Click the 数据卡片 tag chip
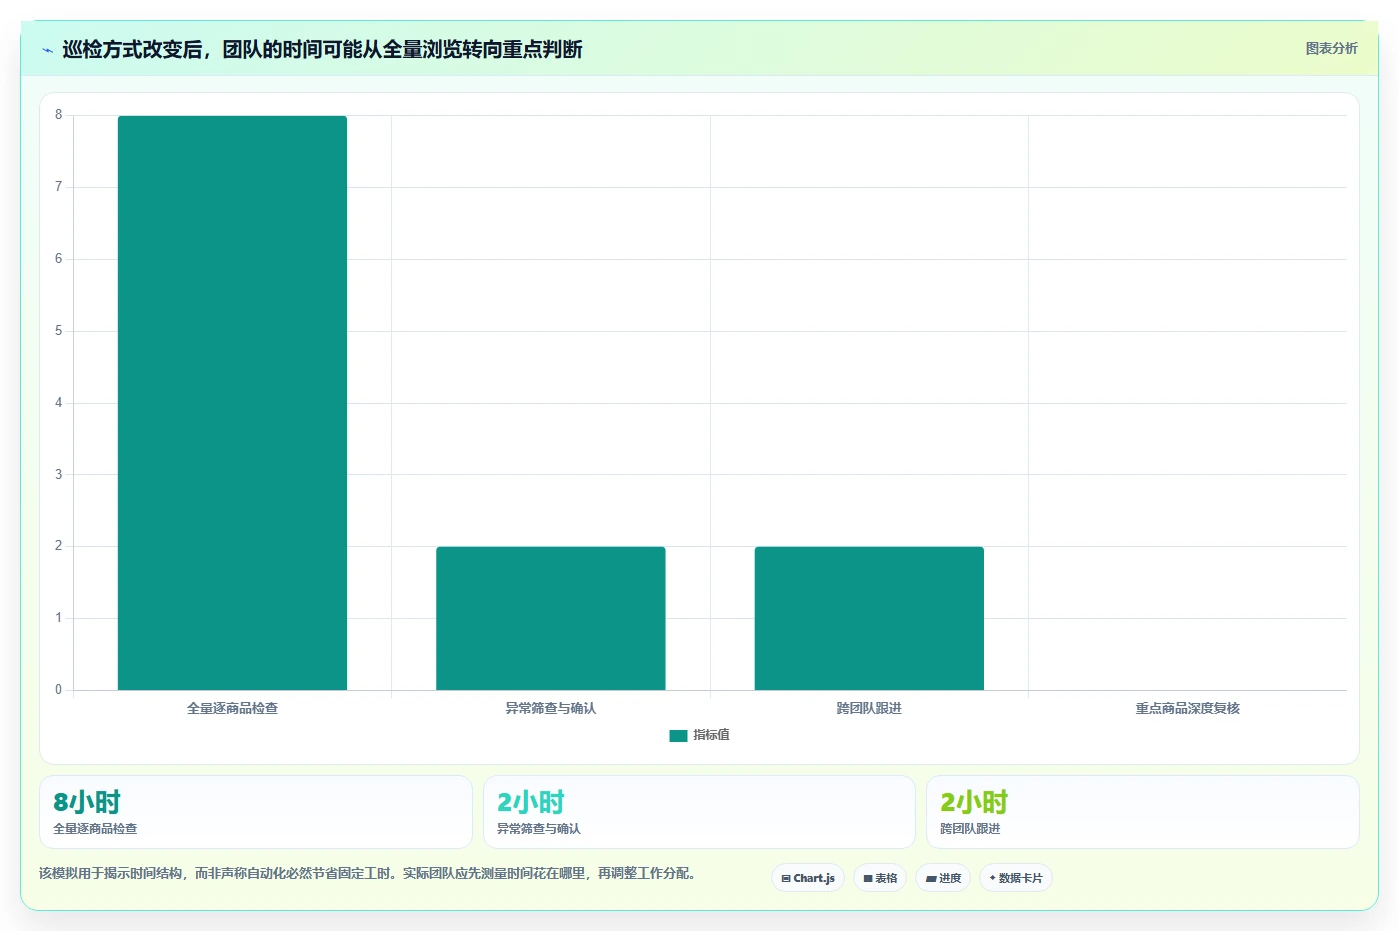The image size is (1399, 931). [1016, 878]
